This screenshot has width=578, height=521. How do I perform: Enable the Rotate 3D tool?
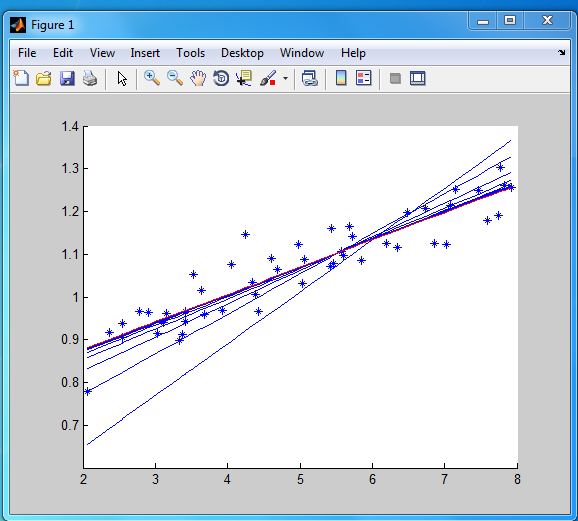click(x=221, y=78)
